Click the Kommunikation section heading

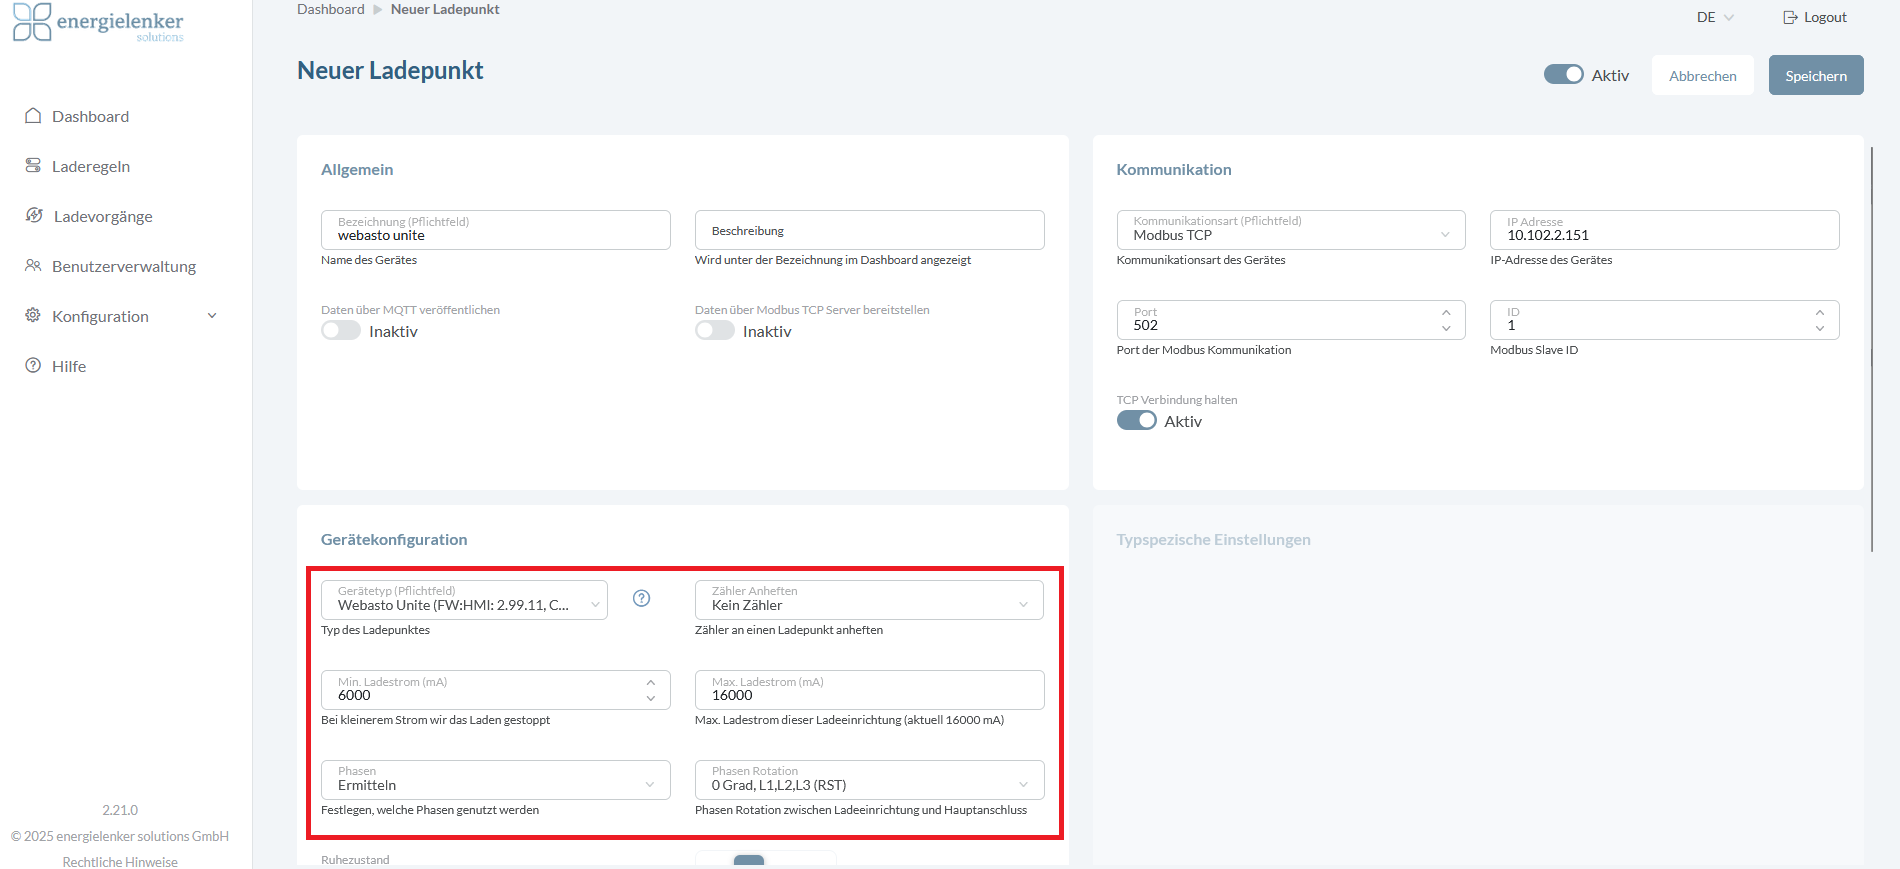click(1174, 169)
